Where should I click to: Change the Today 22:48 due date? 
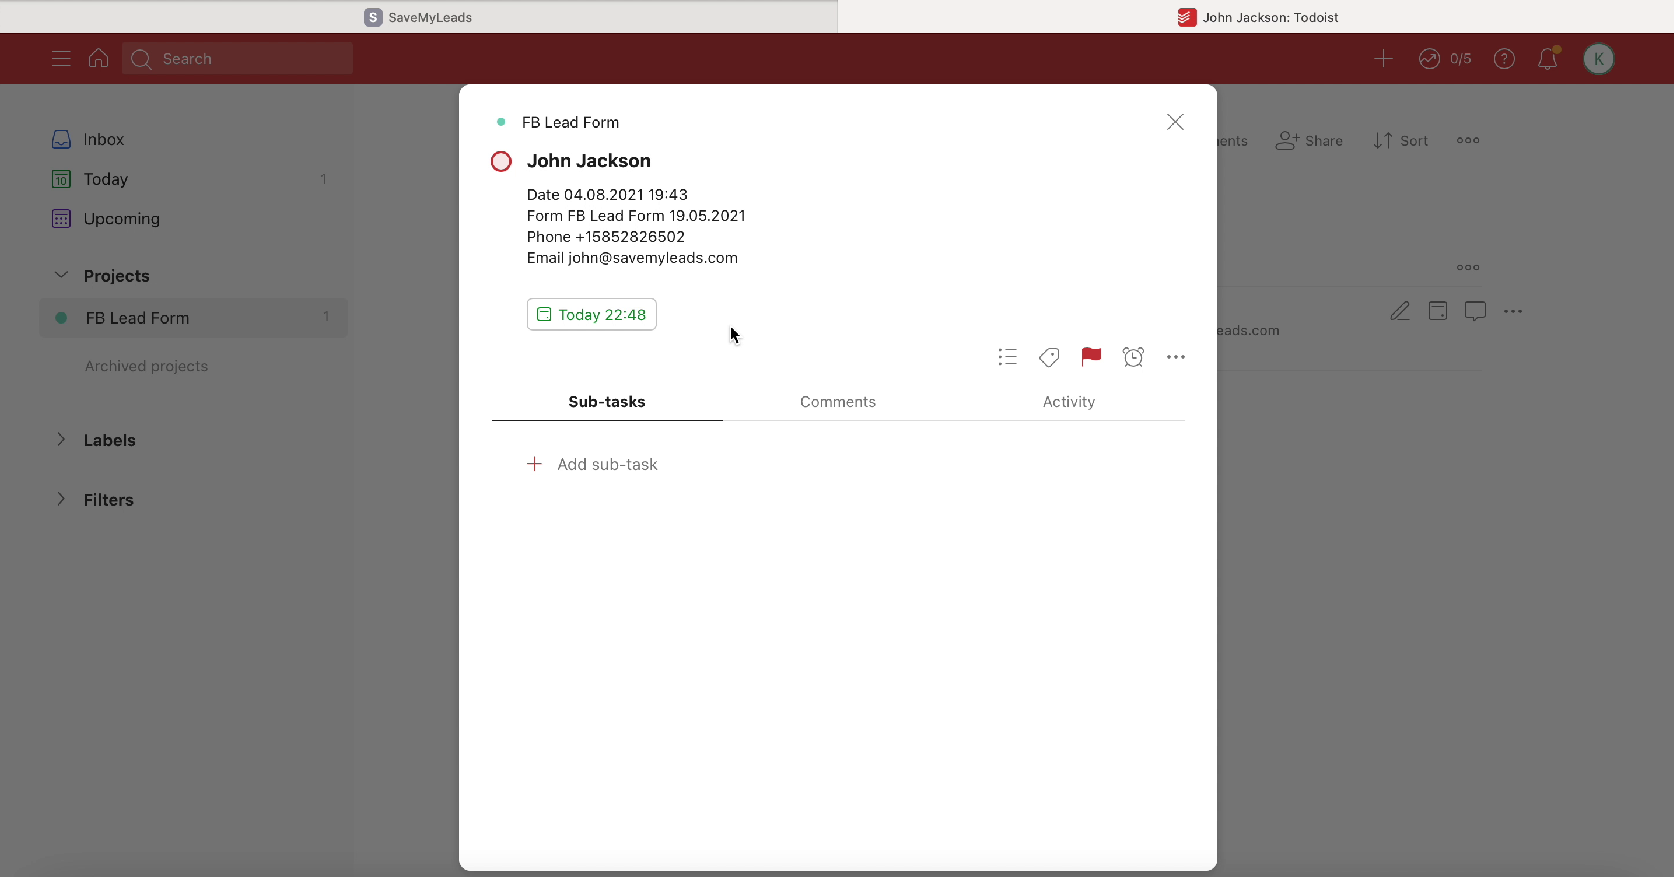click(592, 314)
